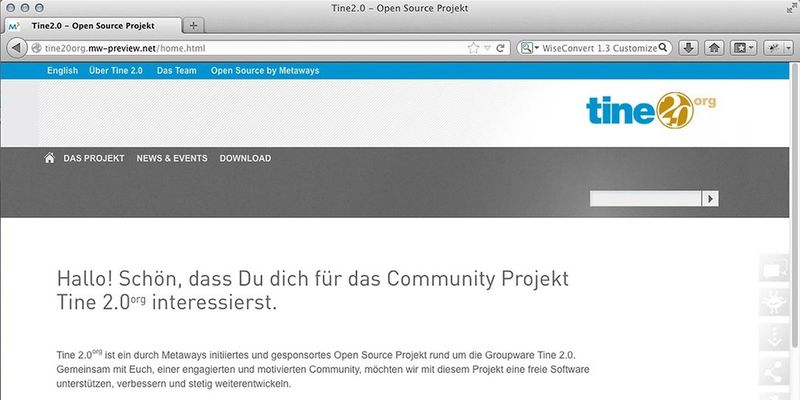Click the website home house icon
Screen dimensions: 800x400
click(x=49, y=158)
